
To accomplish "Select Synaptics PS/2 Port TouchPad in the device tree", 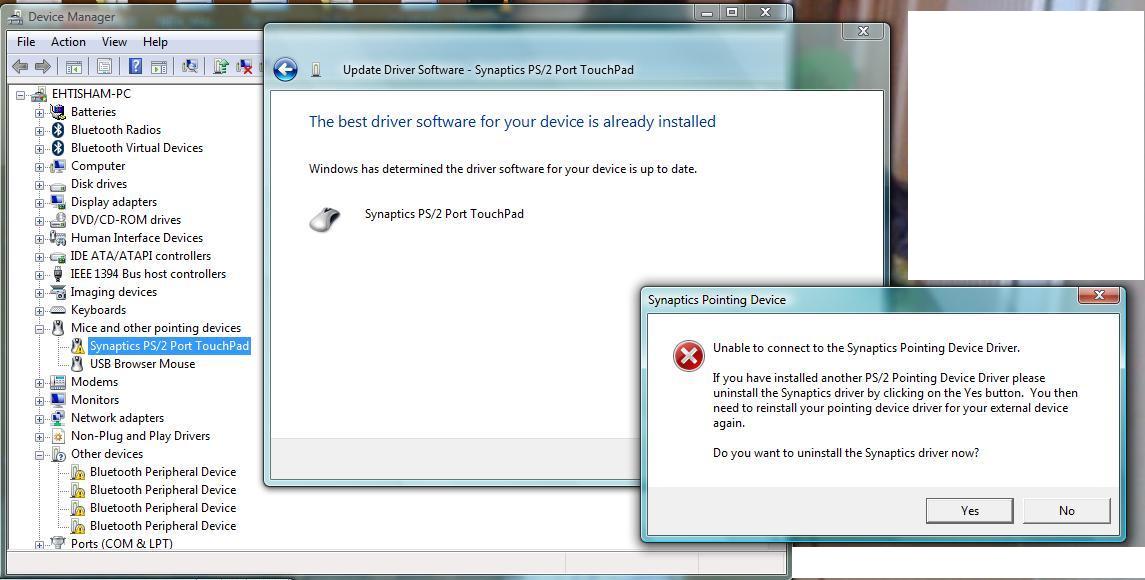I will coord(169,346).
